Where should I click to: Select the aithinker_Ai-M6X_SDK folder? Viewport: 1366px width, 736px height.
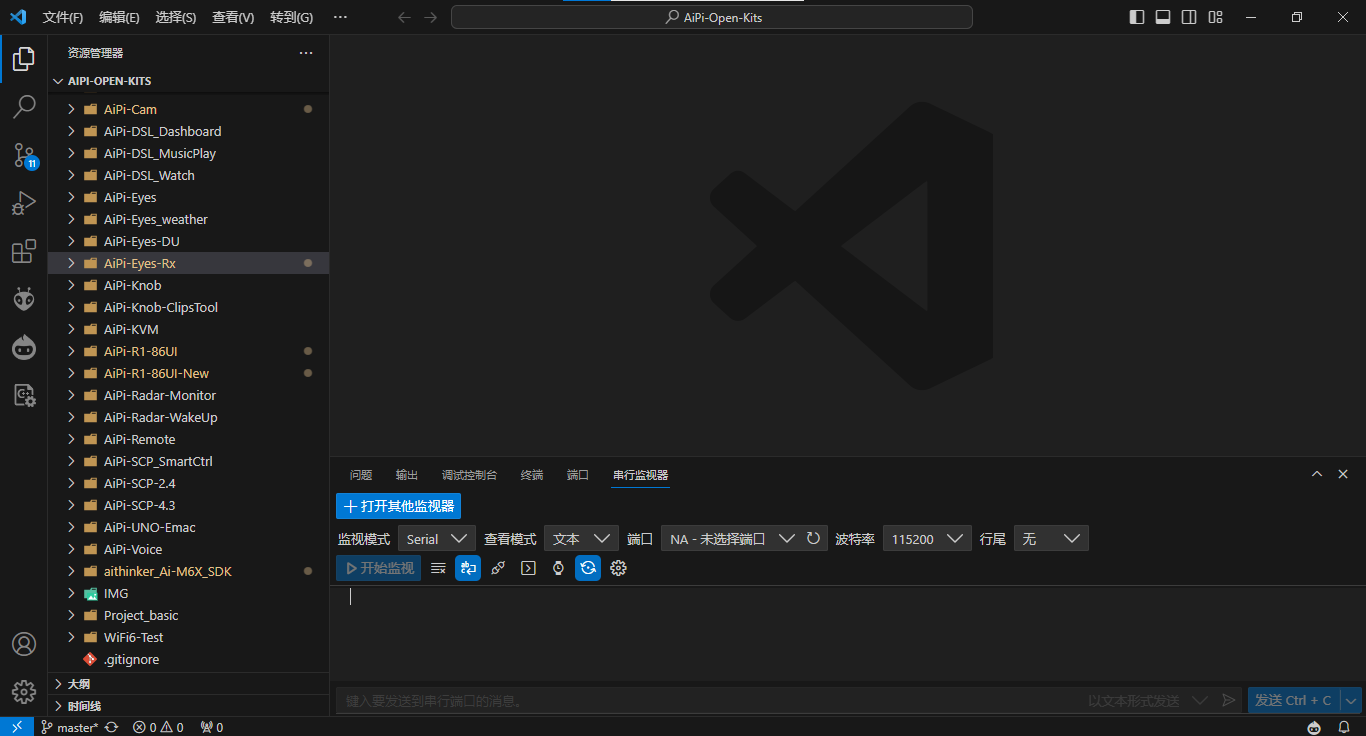coord(188,571)
